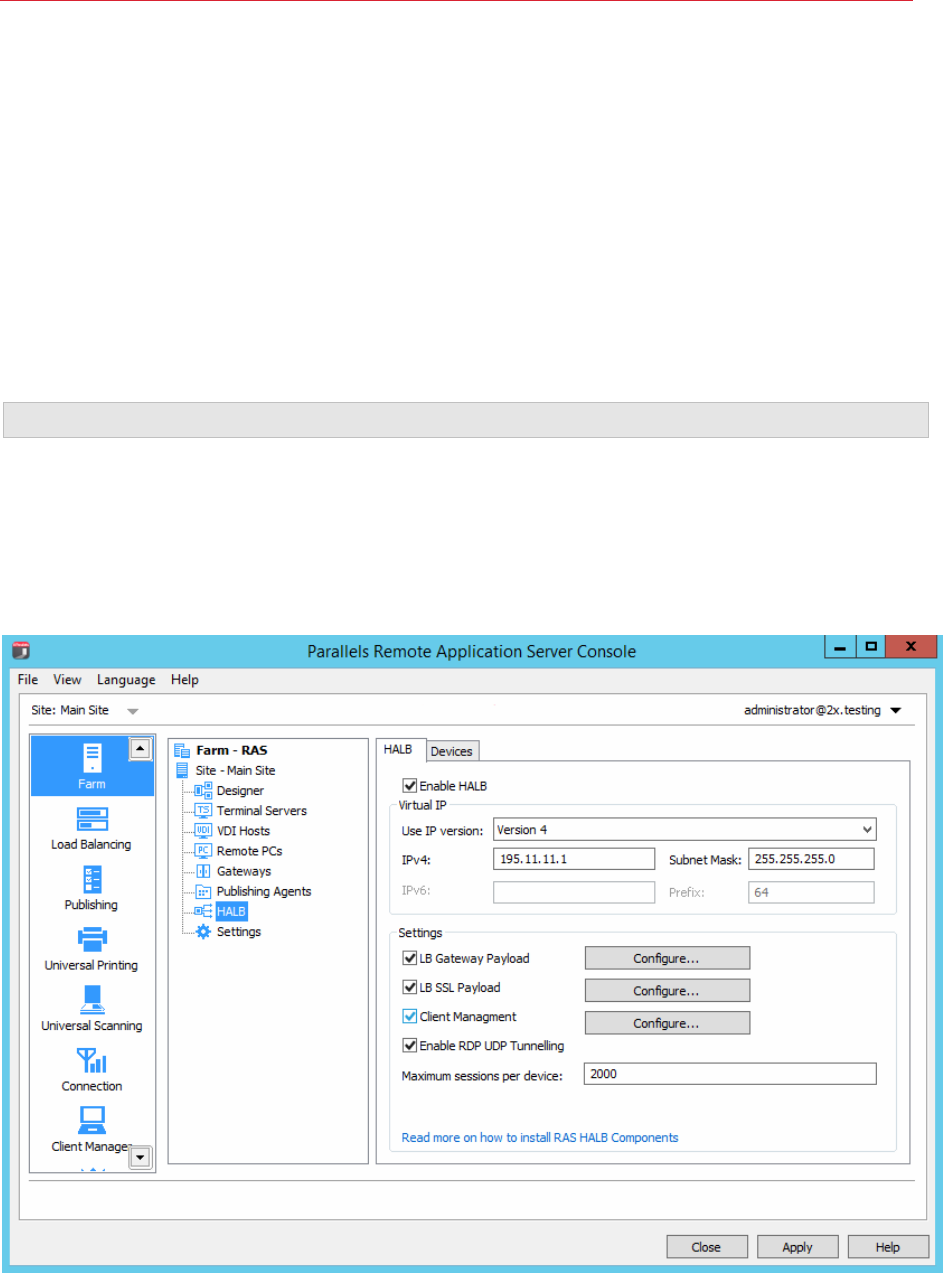Open the Use IP version dropdown

685,830
